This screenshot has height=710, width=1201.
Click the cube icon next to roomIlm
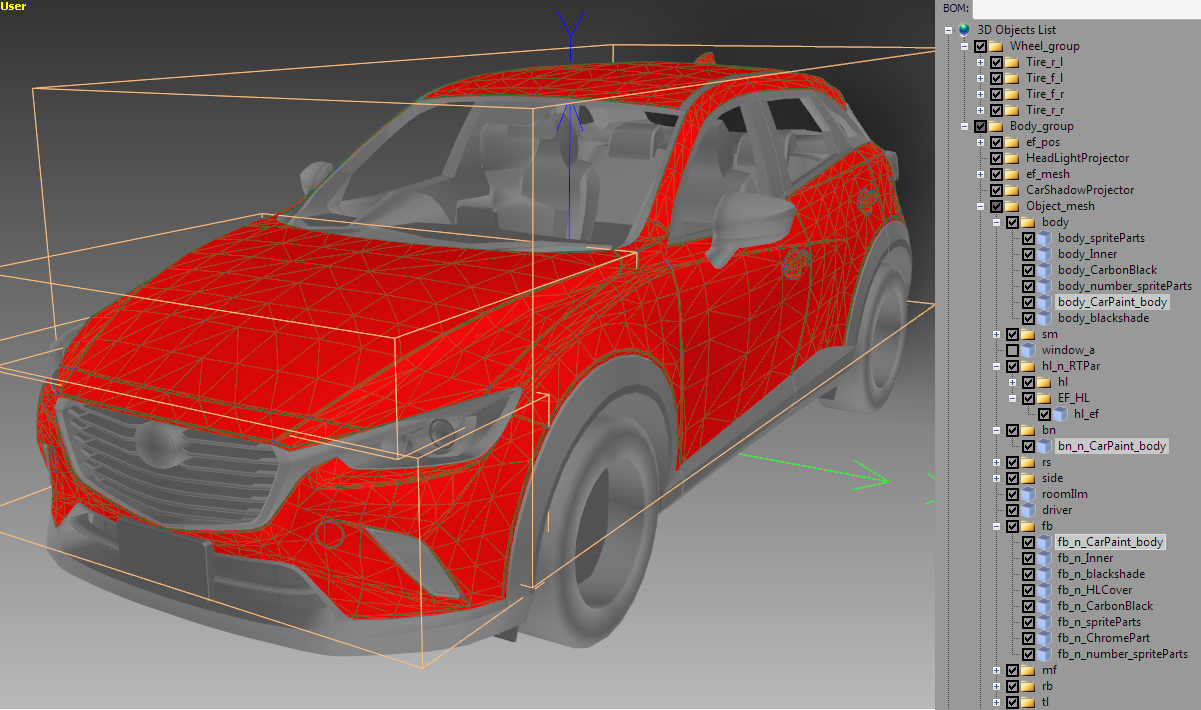(x=1028, y=494)
